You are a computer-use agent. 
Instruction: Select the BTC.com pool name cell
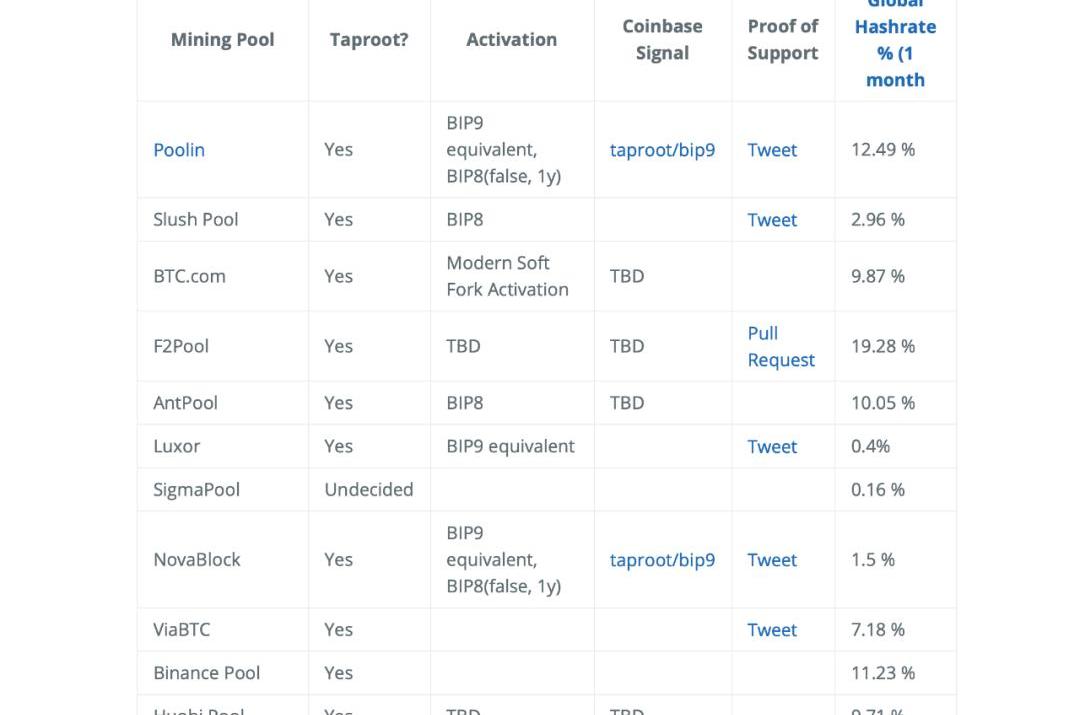click(189, 276)
